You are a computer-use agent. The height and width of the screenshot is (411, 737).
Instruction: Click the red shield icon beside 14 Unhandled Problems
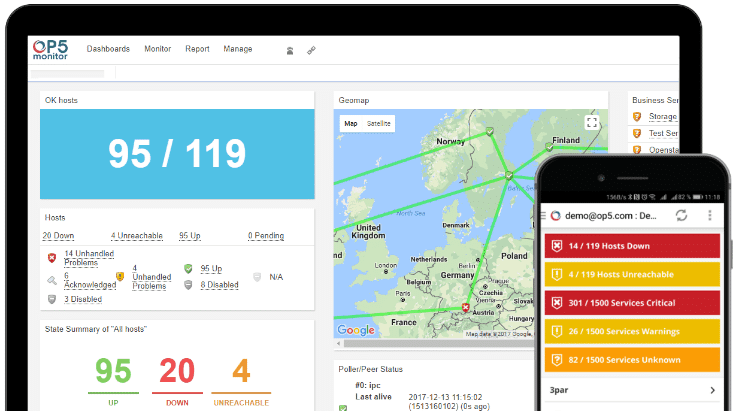click(52, 258)
